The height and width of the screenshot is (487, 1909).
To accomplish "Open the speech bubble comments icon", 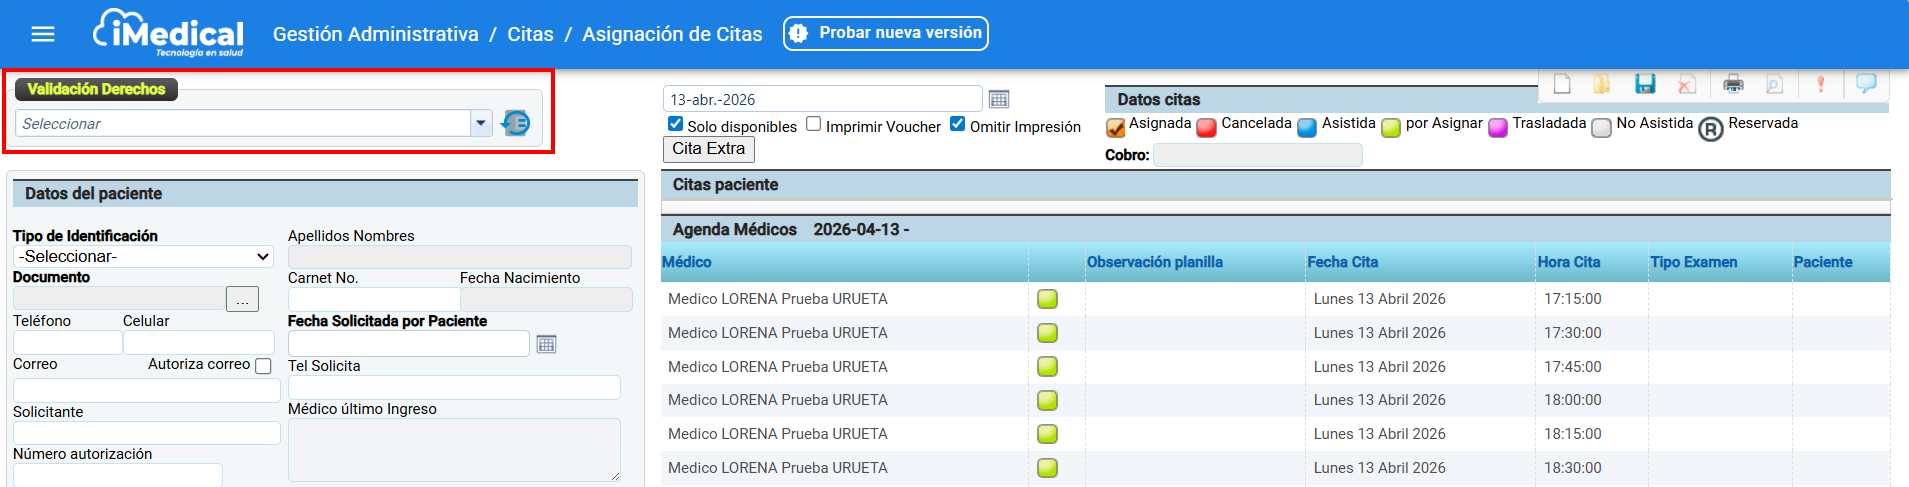I will tap(1866, 84).
